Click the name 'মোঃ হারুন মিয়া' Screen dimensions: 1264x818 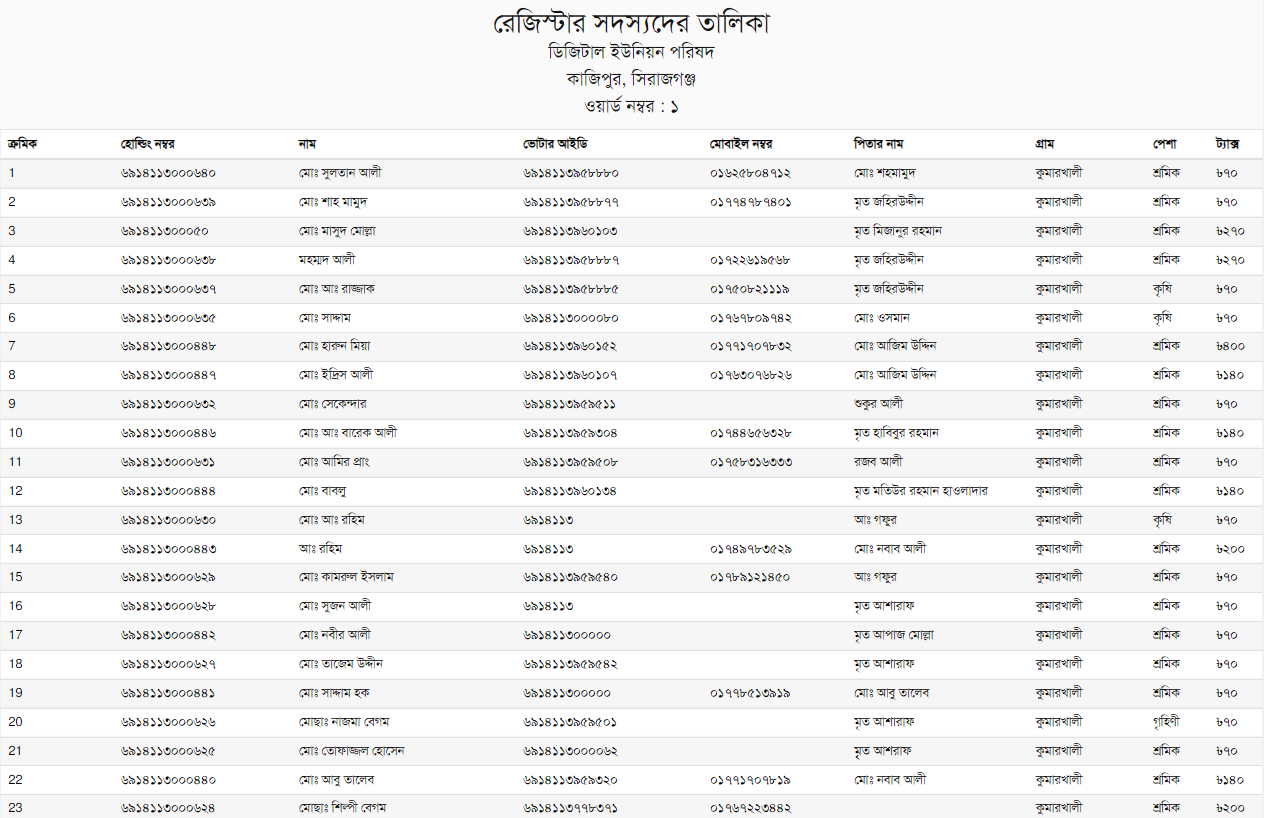click(334, 346)
